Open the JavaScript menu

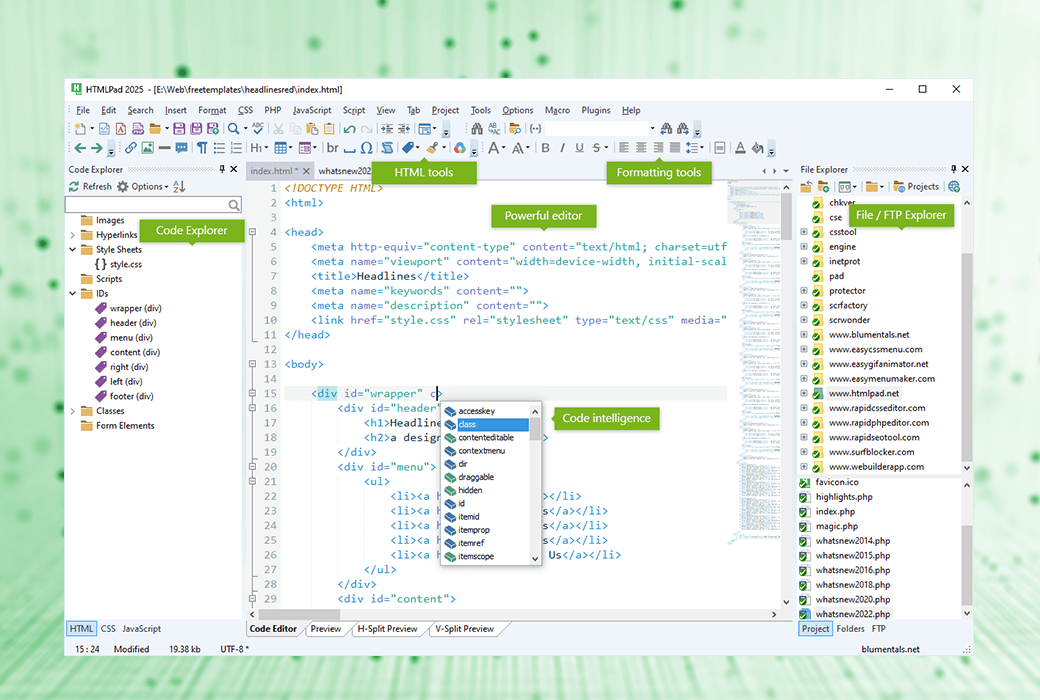(312, 110)
